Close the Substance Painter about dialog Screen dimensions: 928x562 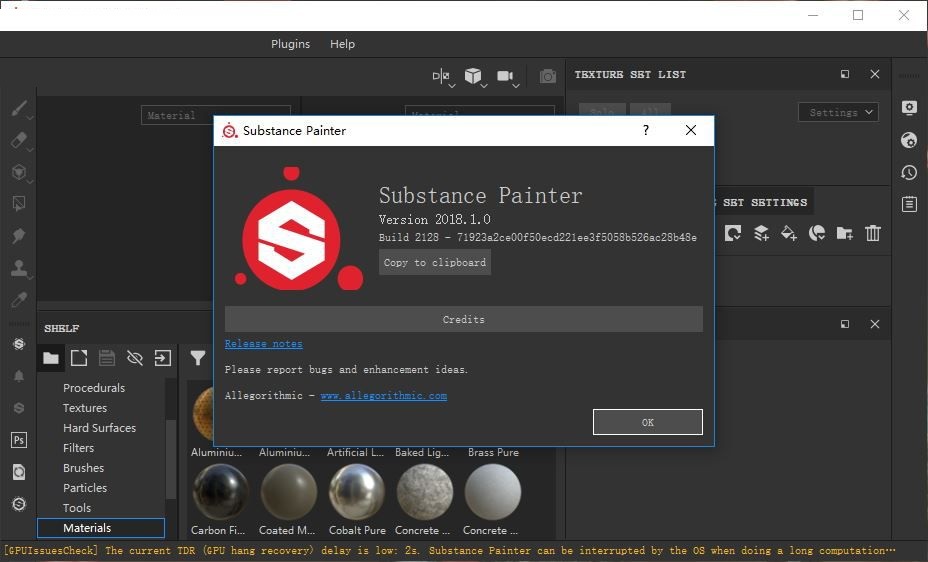pyautogui.click(x=691, y=130)
